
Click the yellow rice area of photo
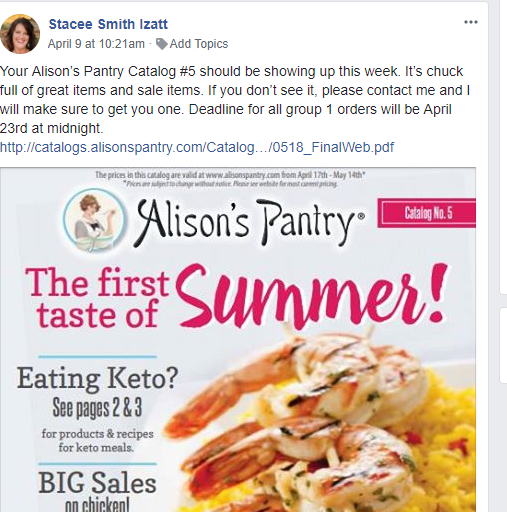click(448, 417)
